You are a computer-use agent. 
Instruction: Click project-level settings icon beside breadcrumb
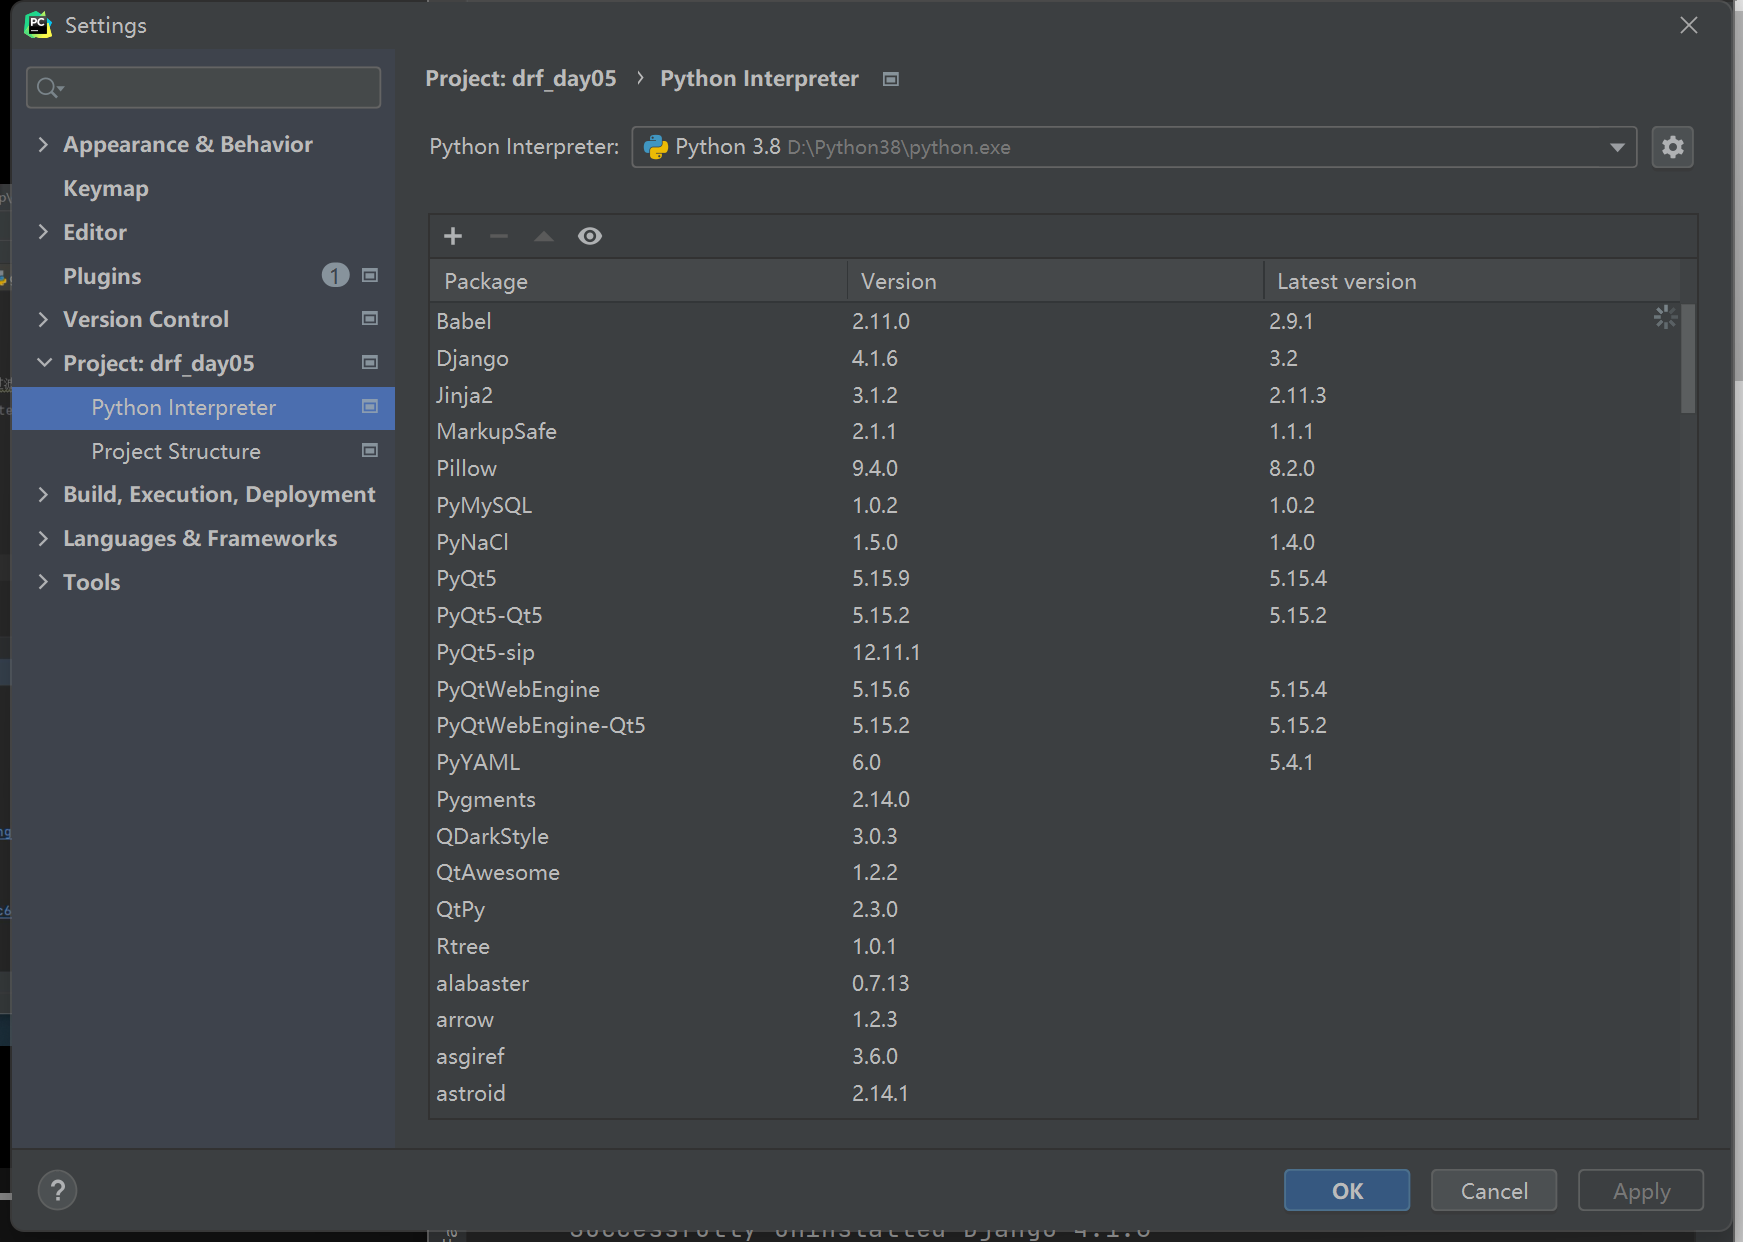click(x=891, y=79)
